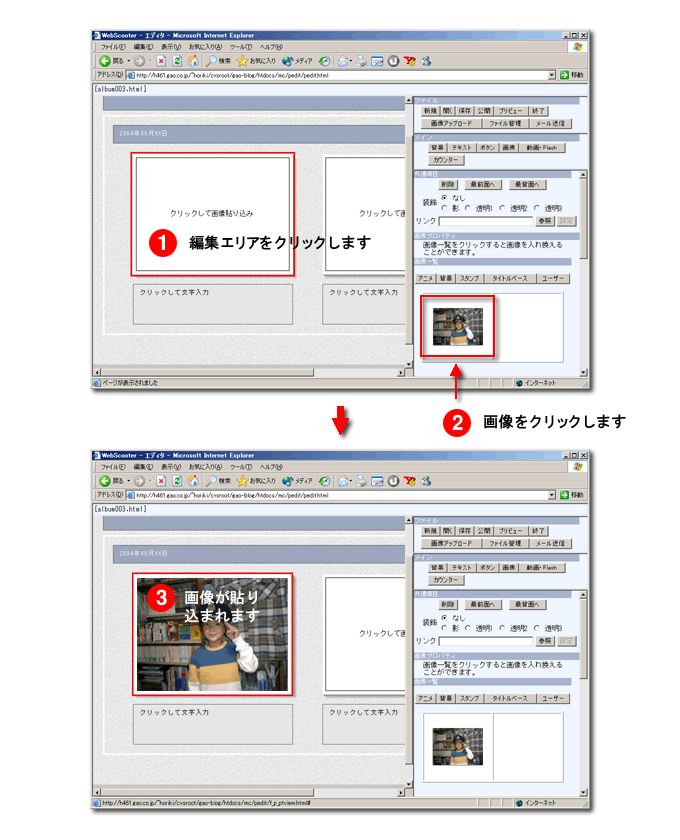
Task: Open Mail icon dropdown arrow in lower window
Action: 351,481
